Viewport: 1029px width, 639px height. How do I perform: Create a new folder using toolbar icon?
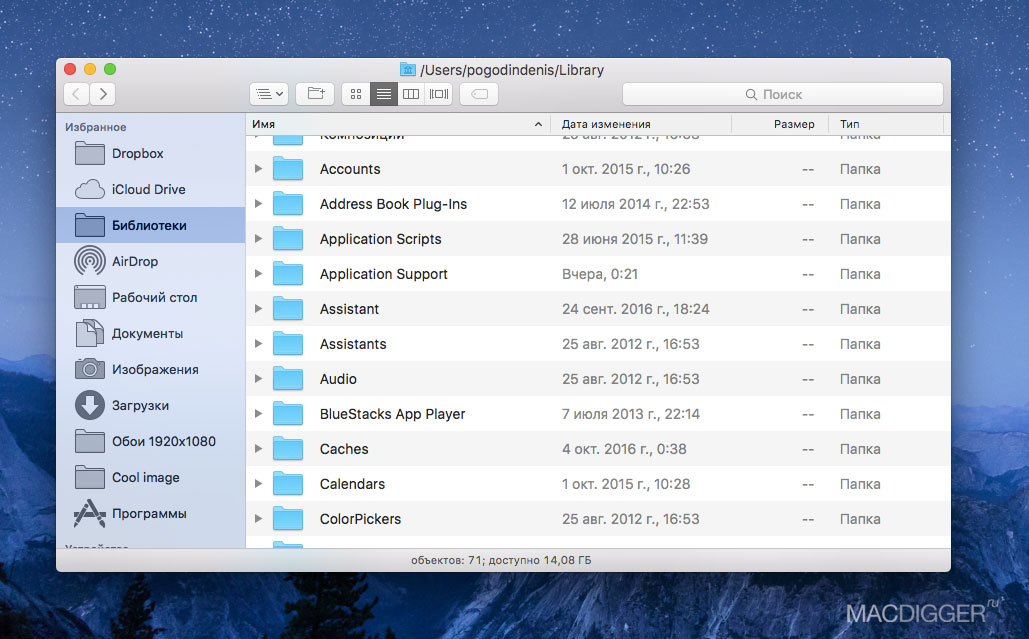(314, 93)
